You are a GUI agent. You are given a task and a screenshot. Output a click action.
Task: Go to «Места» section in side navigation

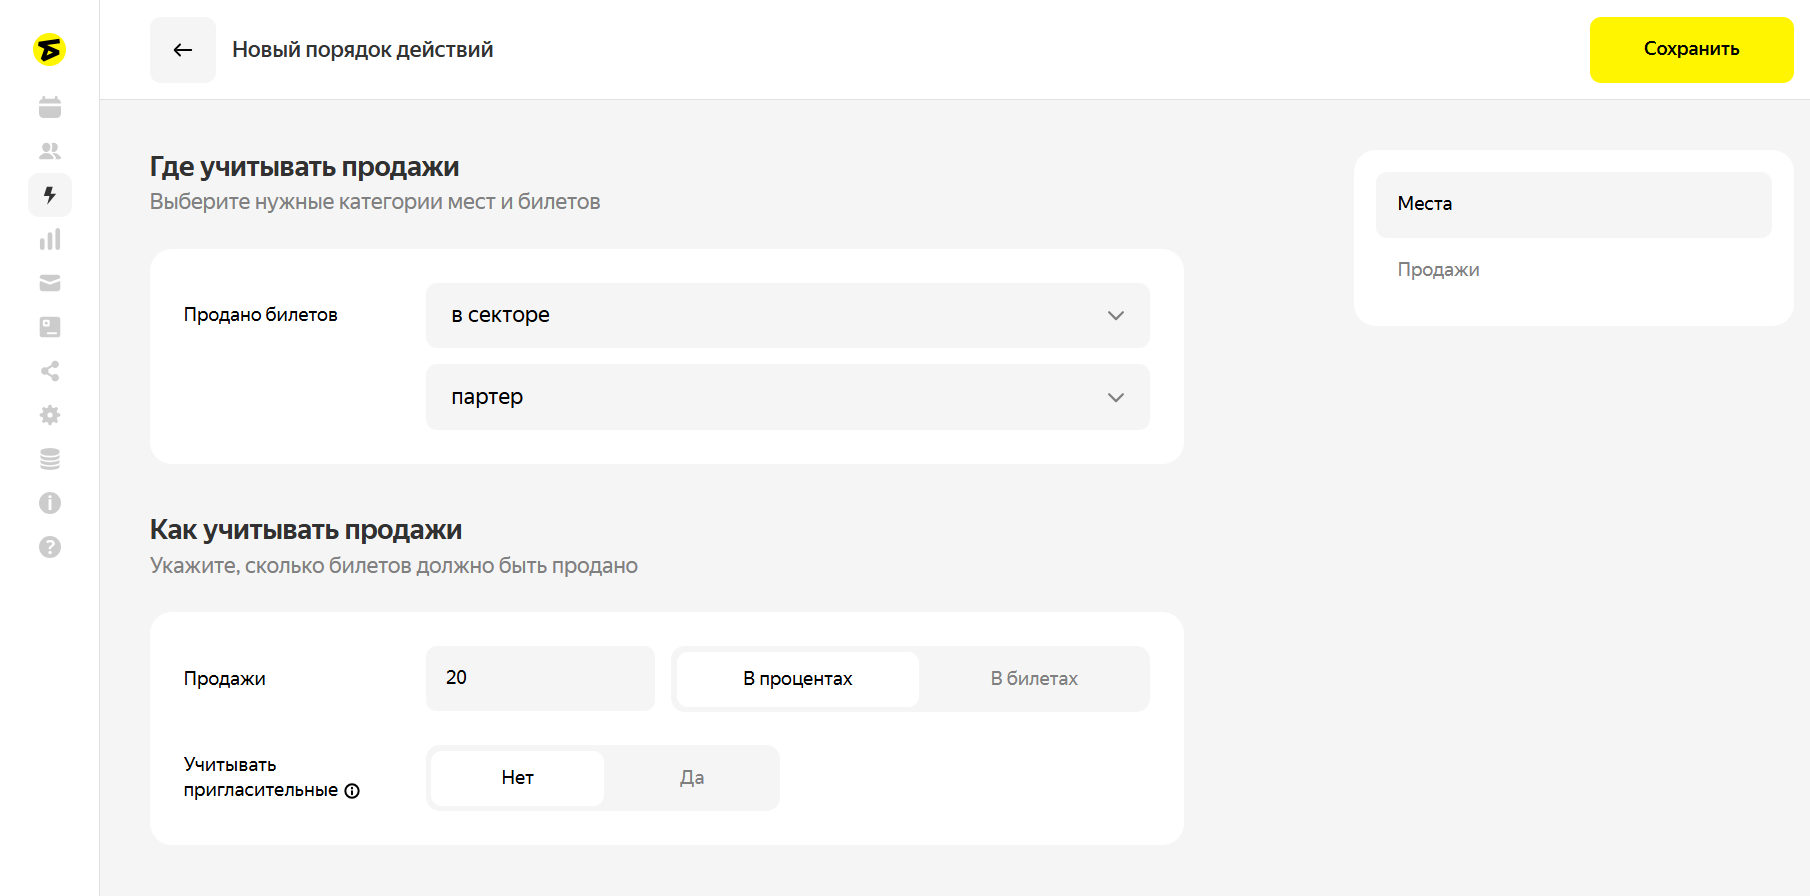[1573, 204]
